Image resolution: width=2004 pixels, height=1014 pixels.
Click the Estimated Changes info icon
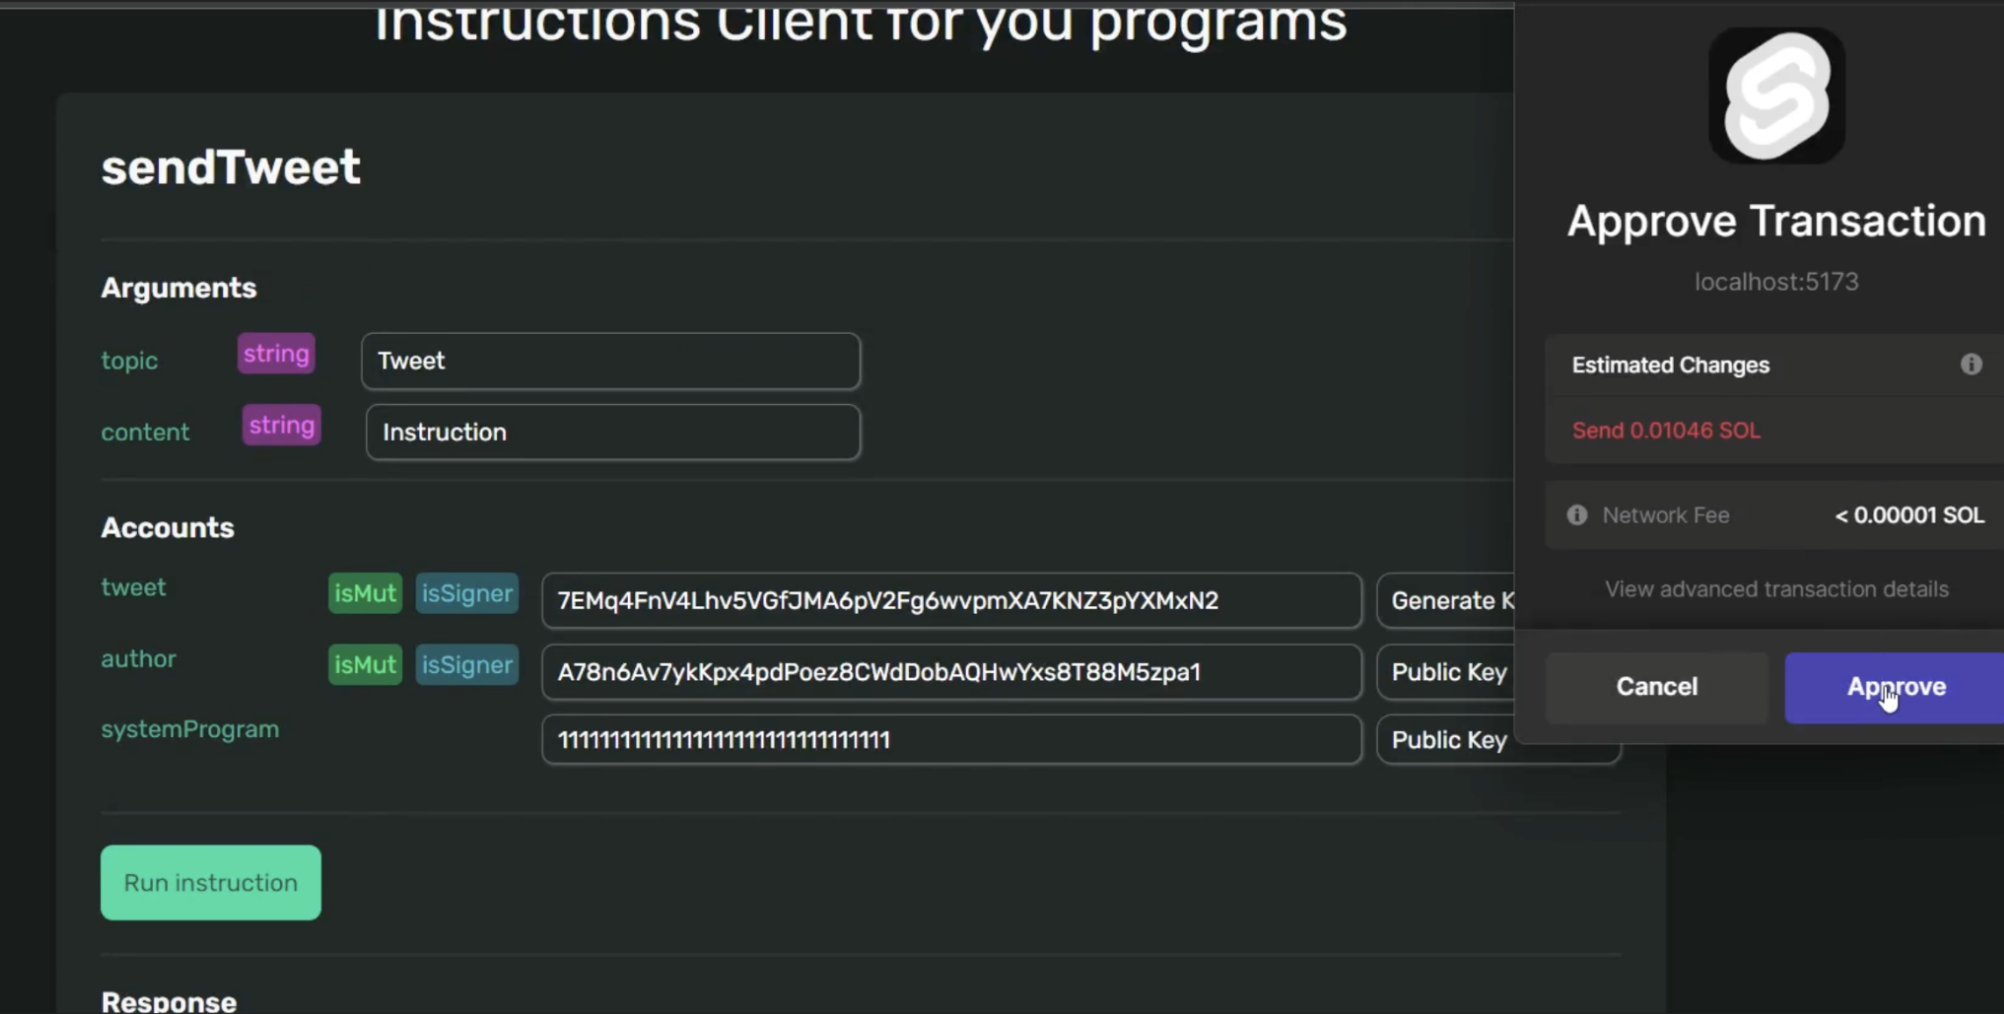pos(1971,364)
